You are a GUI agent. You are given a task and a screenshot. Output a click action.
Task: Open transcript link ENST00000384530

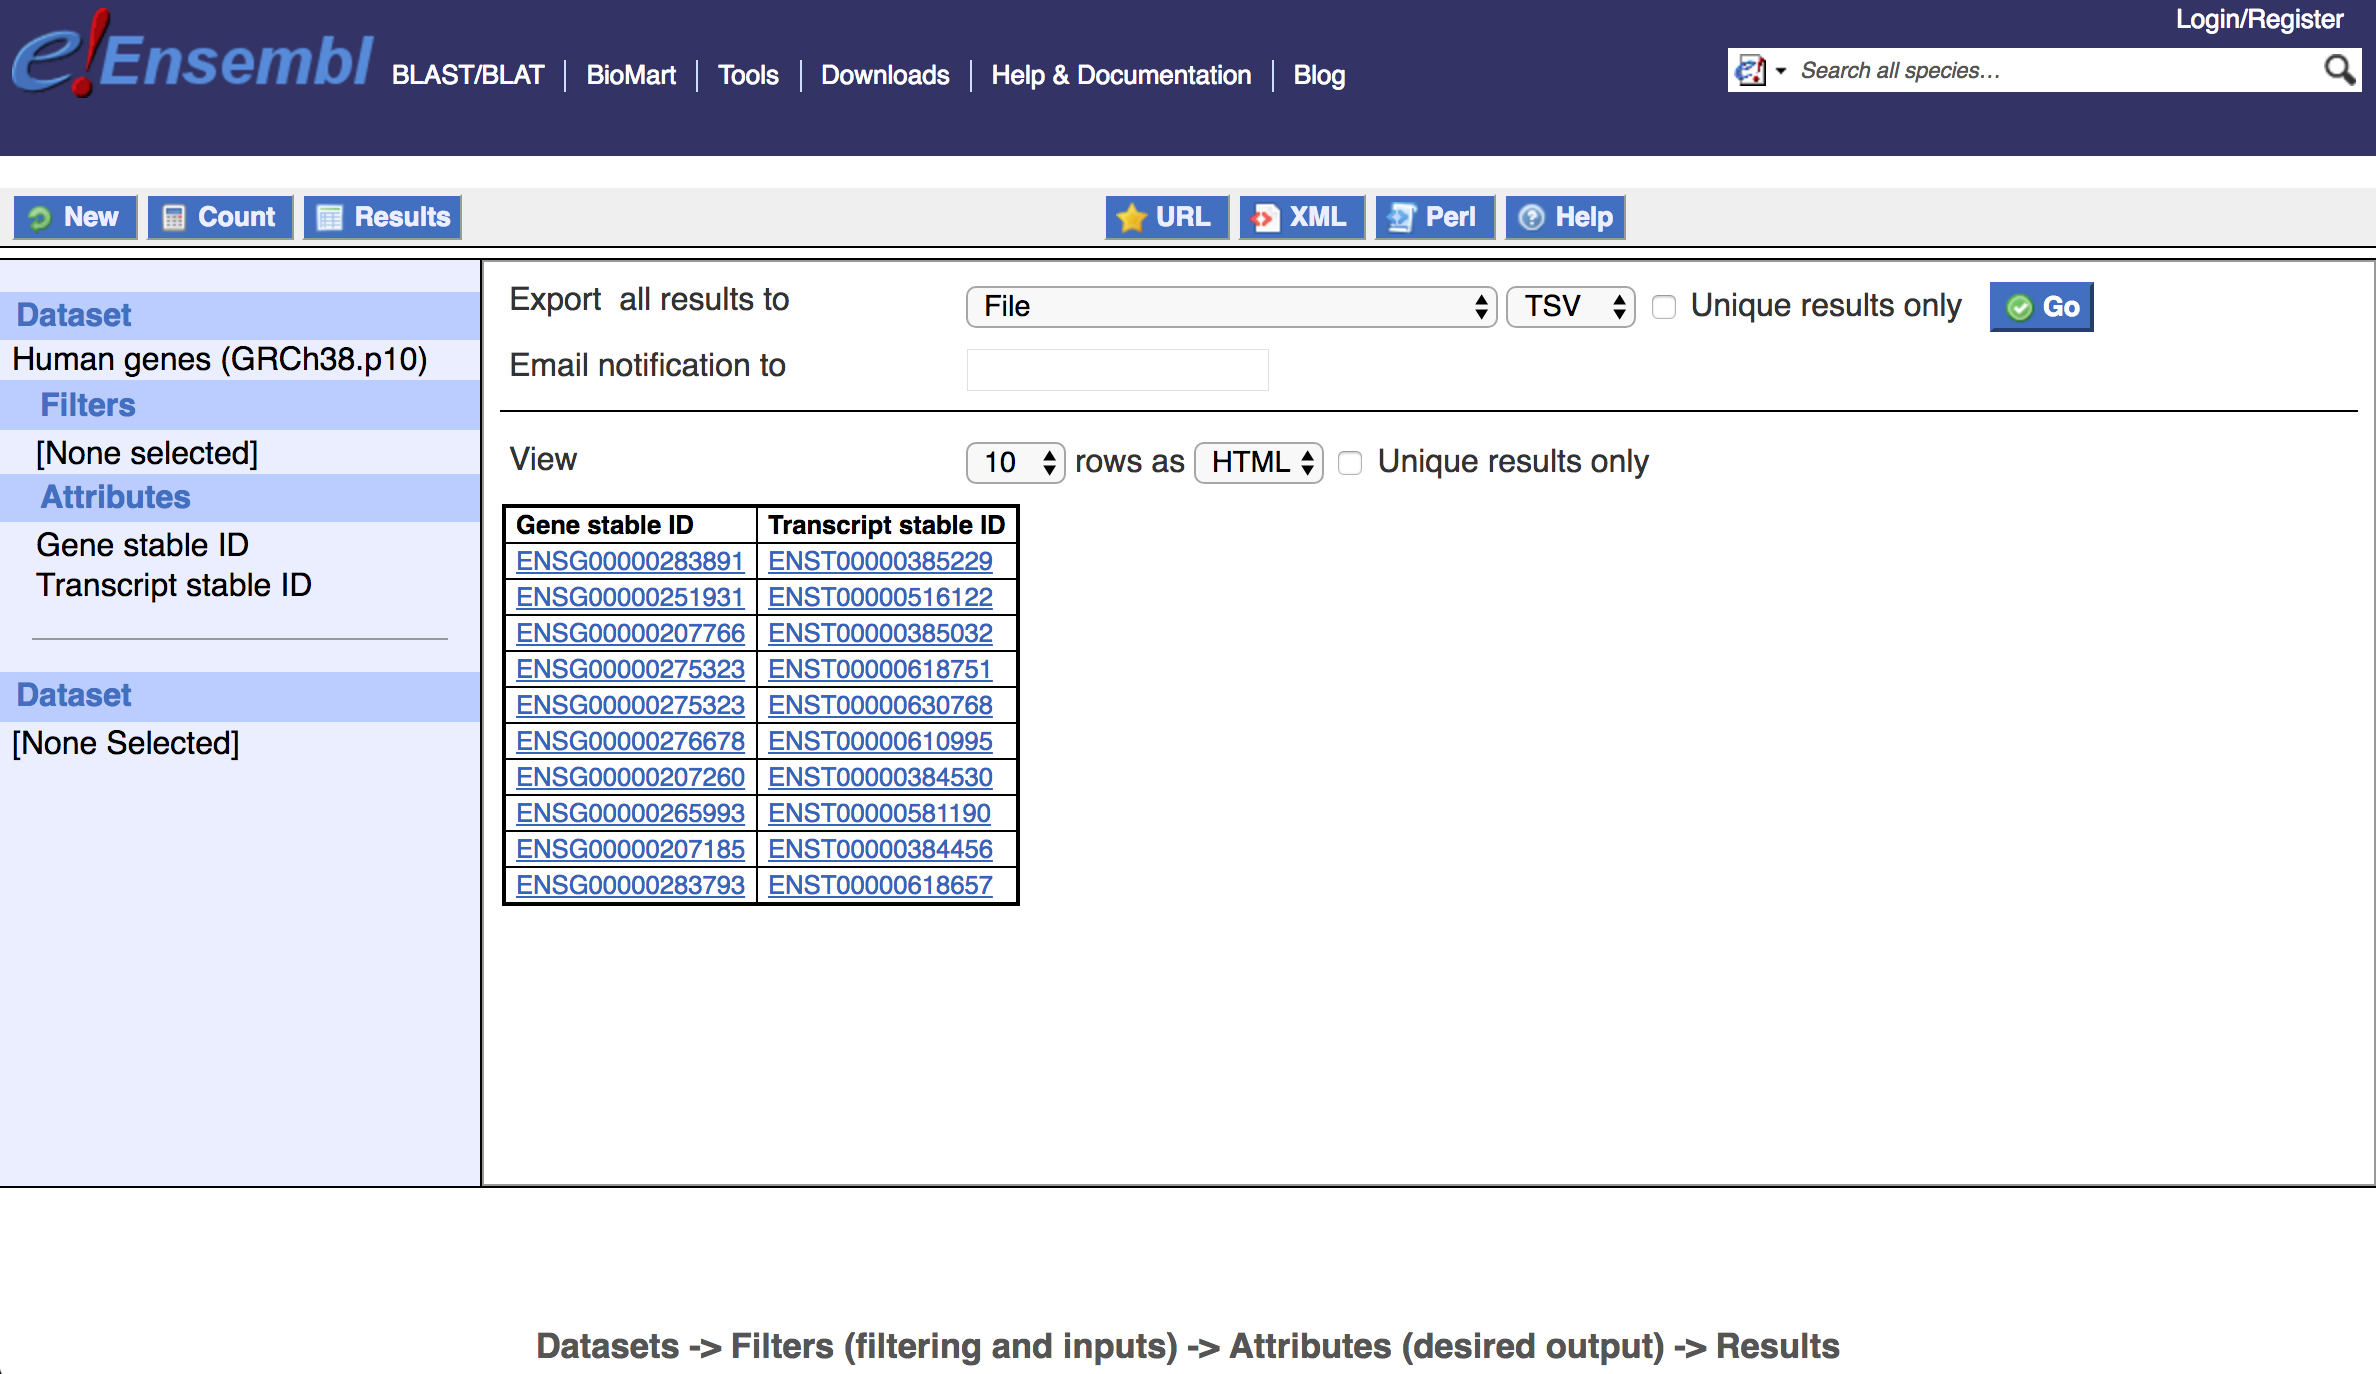pyautogui.click(x=880, y=777)
